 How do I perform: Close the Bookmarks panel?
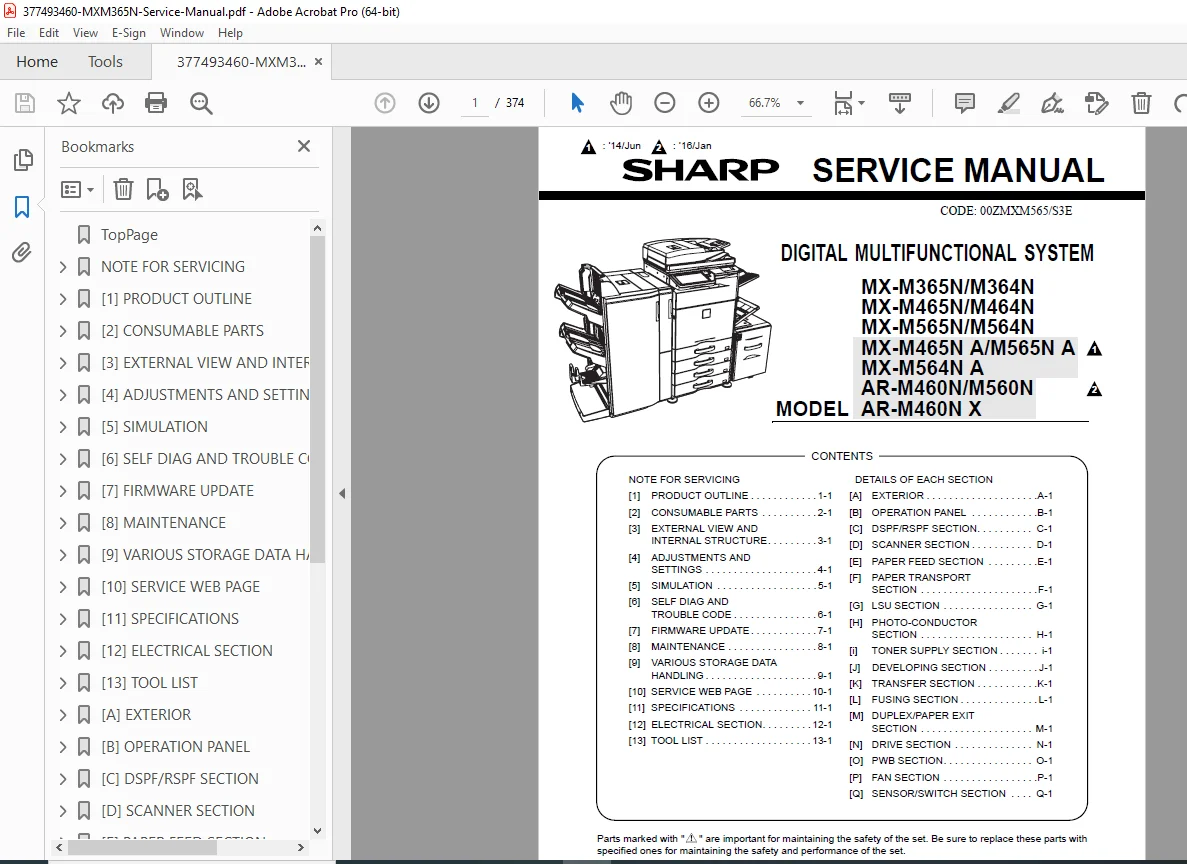[x=304, y=146]
